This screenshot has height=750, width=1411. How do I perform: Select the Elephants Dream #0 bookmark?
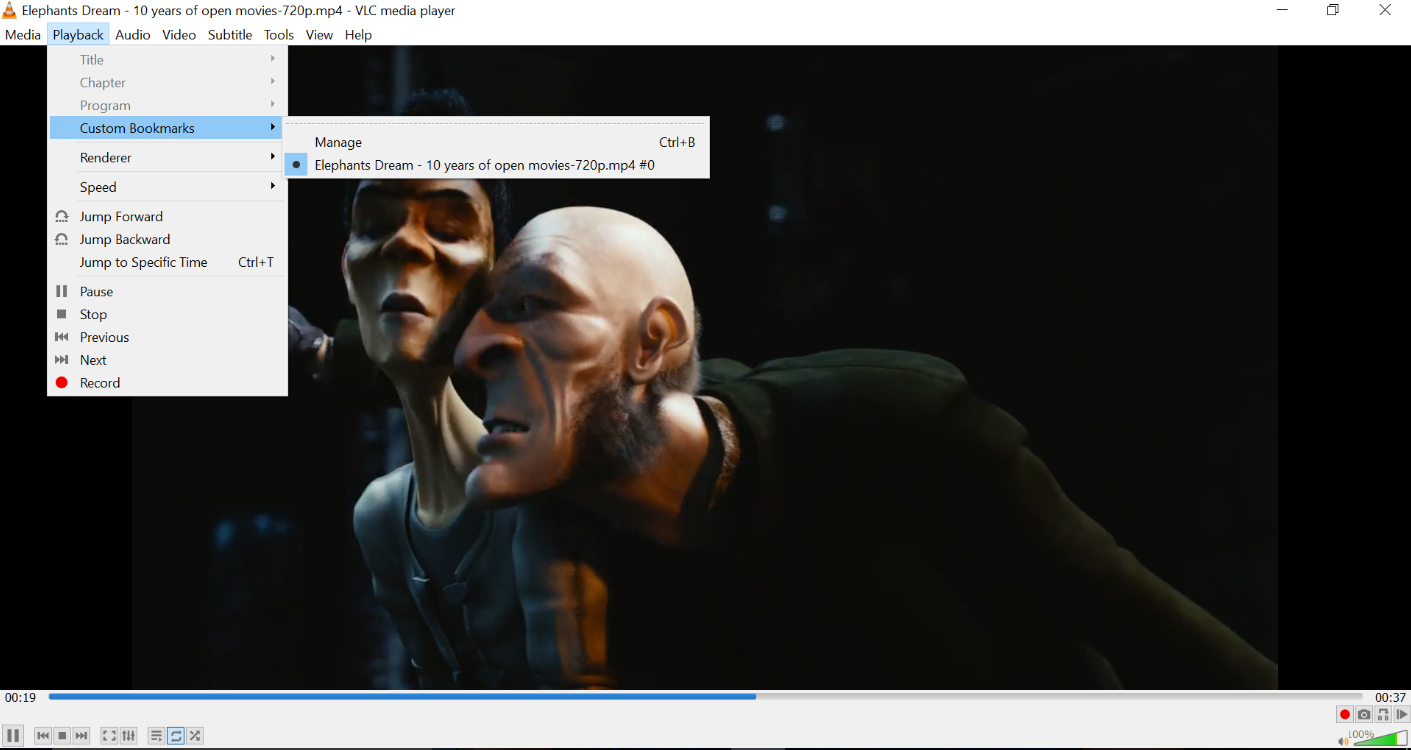pyautogui.click(x=497, y=165)
